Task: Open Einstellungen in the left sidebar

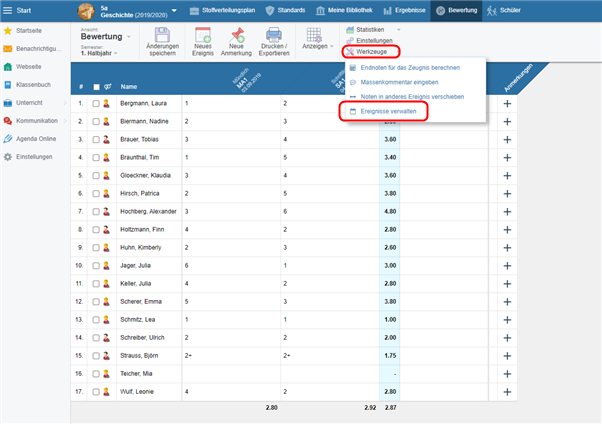Action: click(x=36, y=157)
